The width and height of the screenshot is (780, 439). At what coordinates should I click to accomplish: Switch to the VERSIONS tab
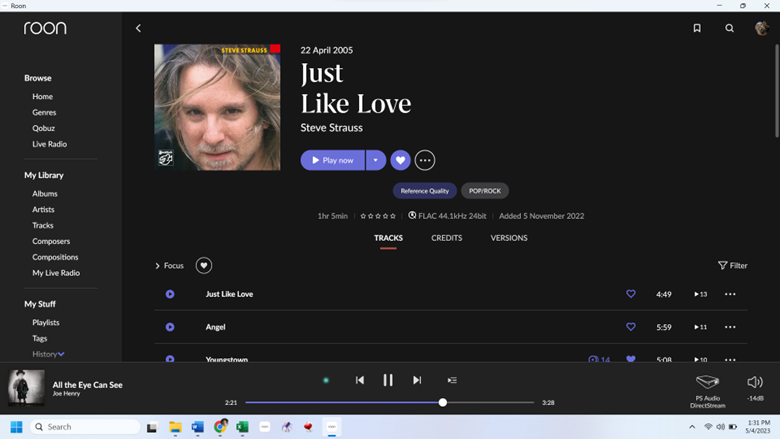(x=509, y=238)
